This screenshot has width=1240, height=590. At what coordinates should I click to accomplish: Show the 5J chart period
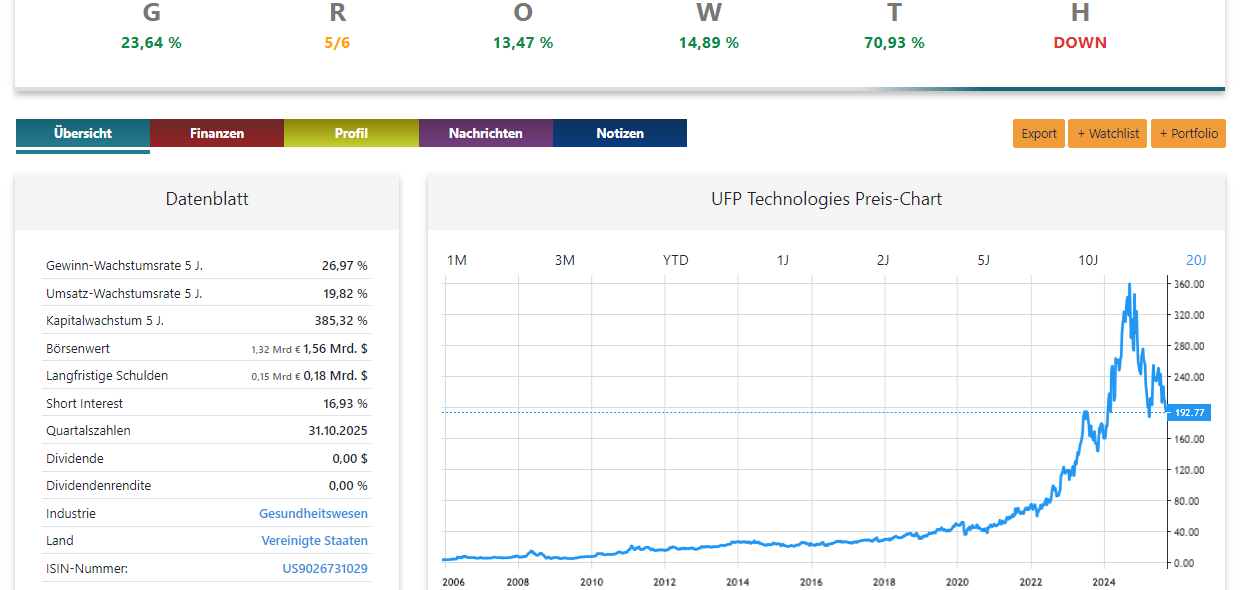point(983,260)
